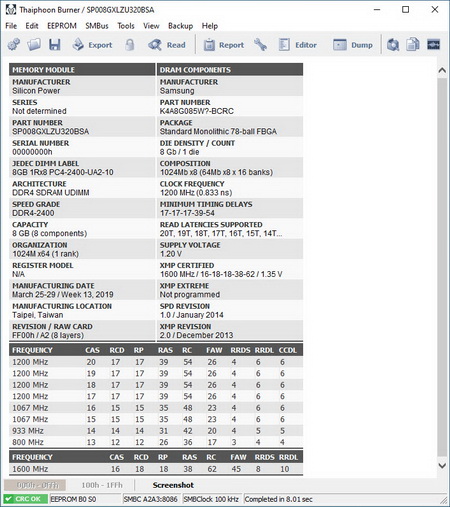This screenshot has height=507, width=450.
Task: Click the scrollbar down arrow
Action: [x=442, y=465]
